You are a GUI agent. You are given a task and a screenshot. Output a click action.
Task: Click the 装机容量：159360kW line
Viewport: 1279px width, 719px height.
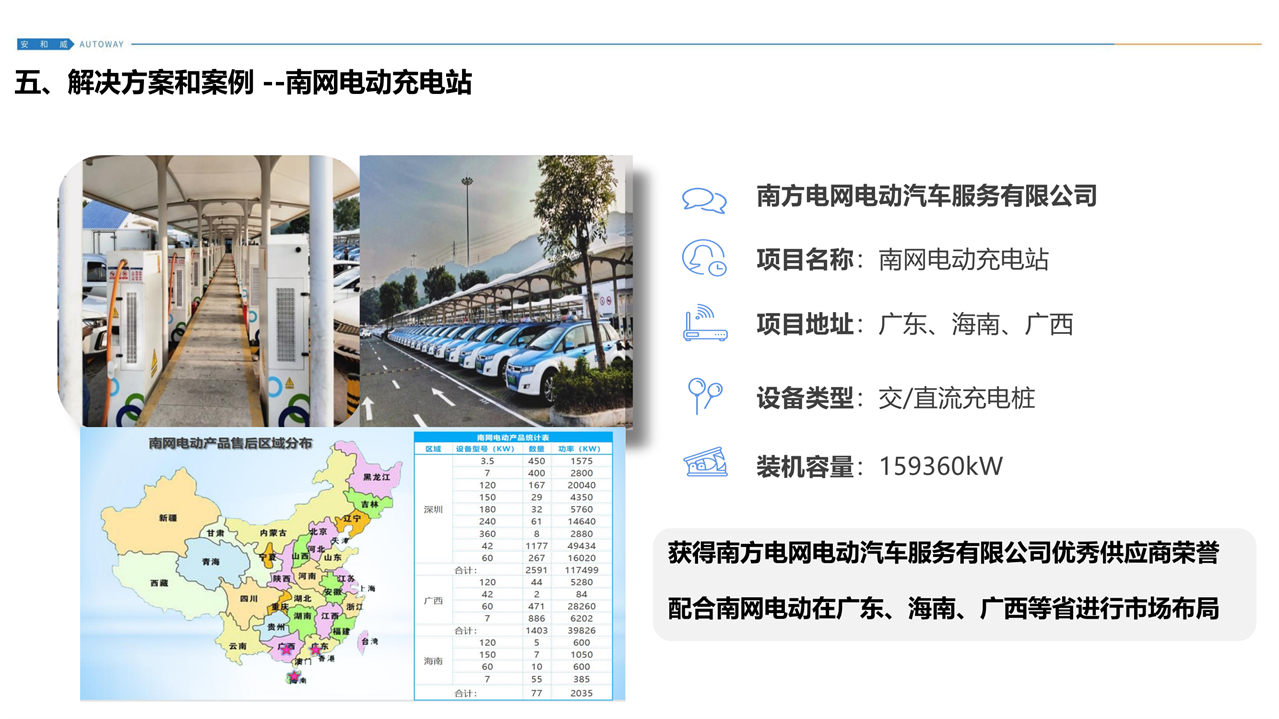pos(880,466)
